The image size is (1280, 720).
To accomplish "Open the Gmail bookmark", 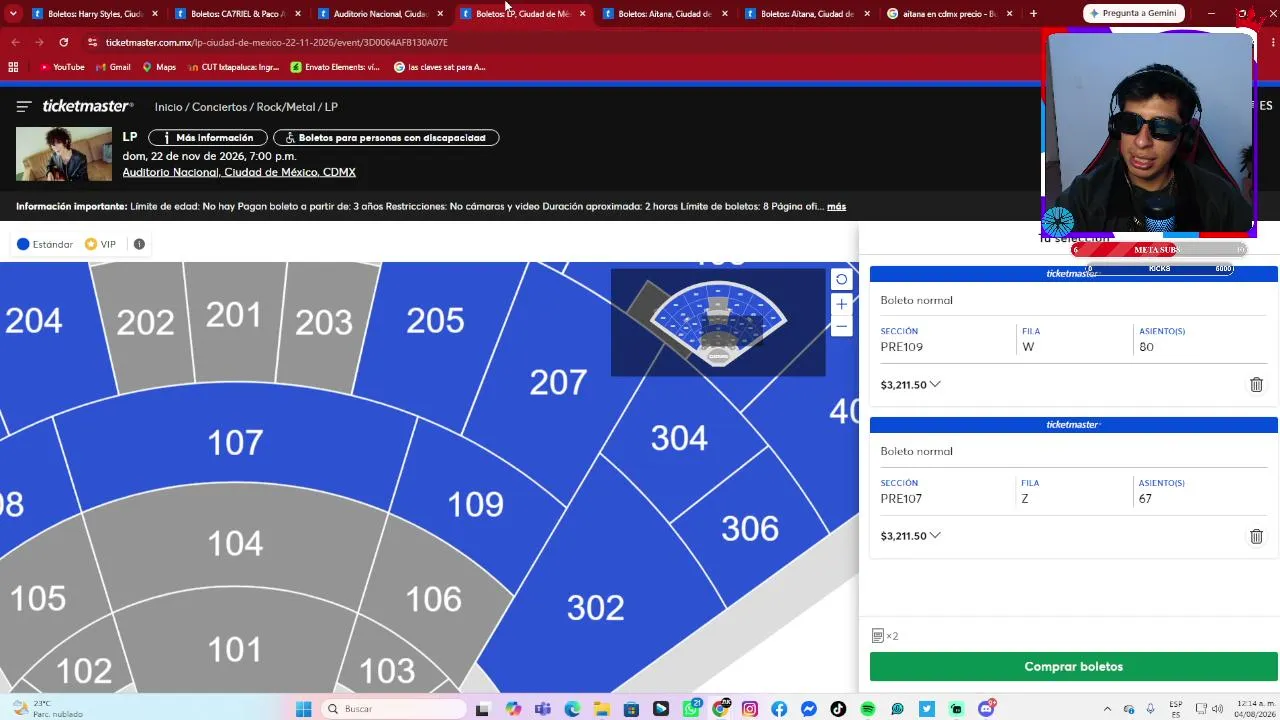I will click(x=113, y=67).
